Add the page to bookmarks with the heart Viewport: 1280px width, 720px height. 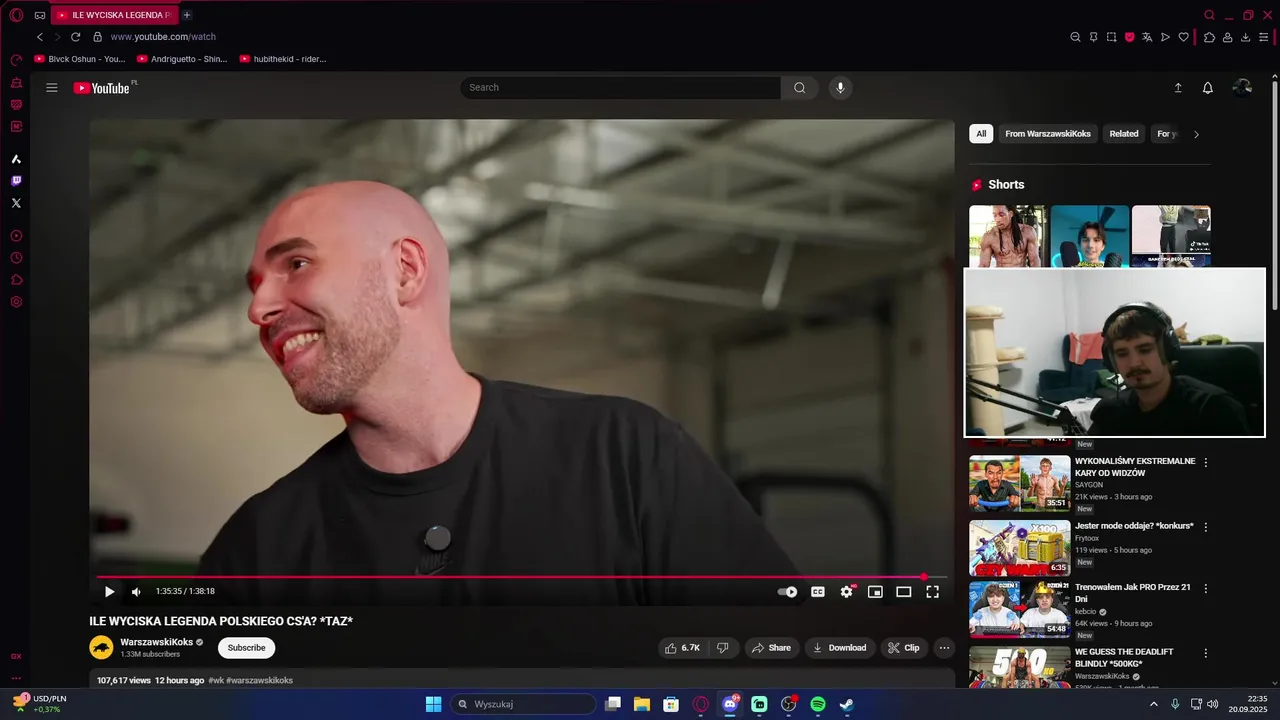point(1183,37)
